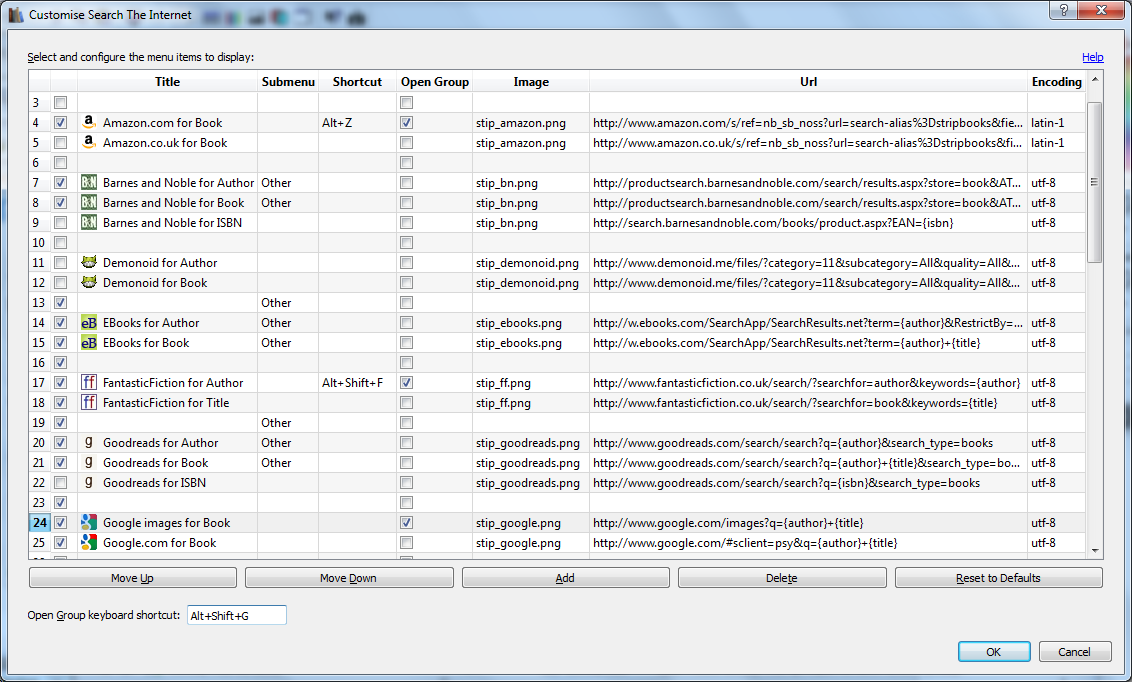Click the EBooks for Author icon
1132x682 pixels.
point(89,323)
